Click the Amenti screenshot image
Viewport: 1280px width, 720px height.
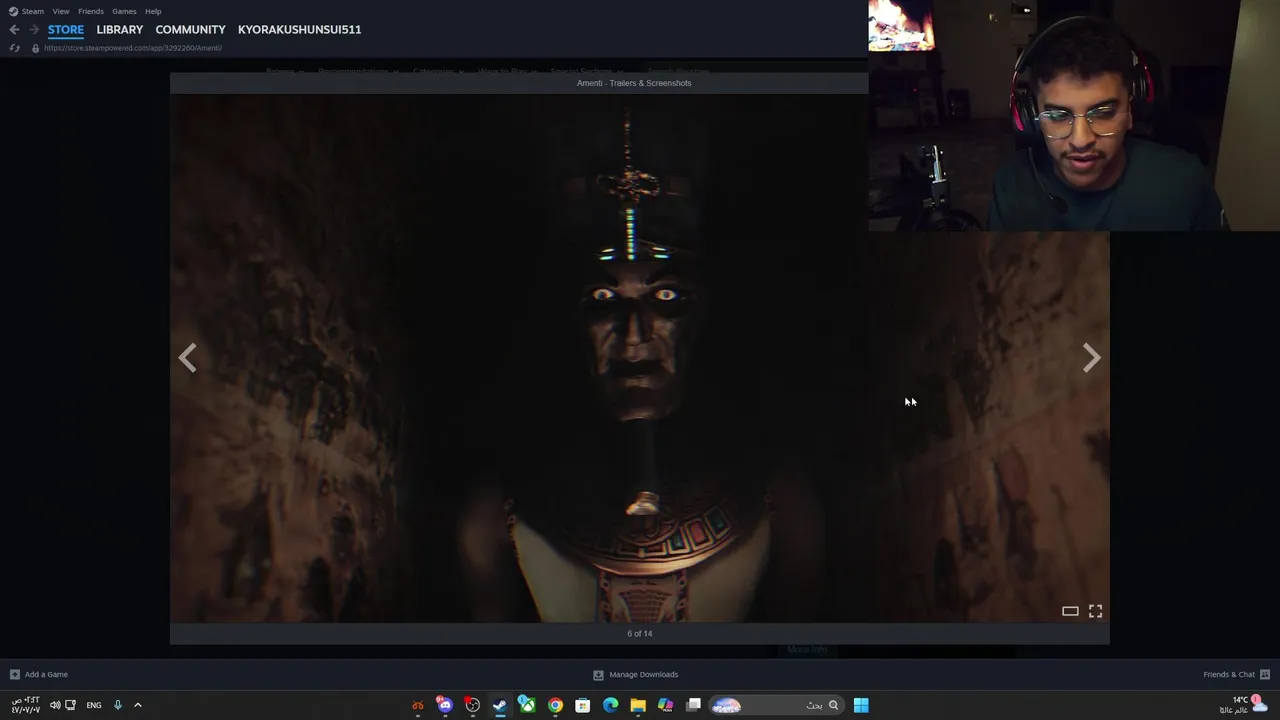[640, 358]
